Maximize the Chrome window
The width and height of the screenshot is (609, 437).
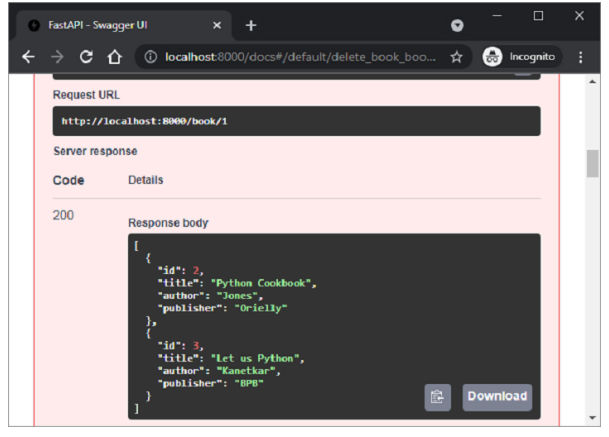(538, 16)
